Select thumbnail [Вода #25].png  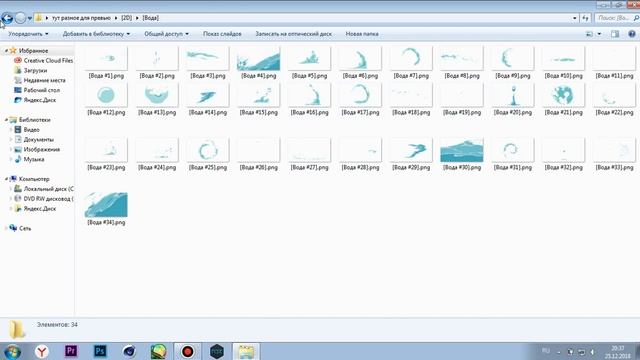coord(208,150)
